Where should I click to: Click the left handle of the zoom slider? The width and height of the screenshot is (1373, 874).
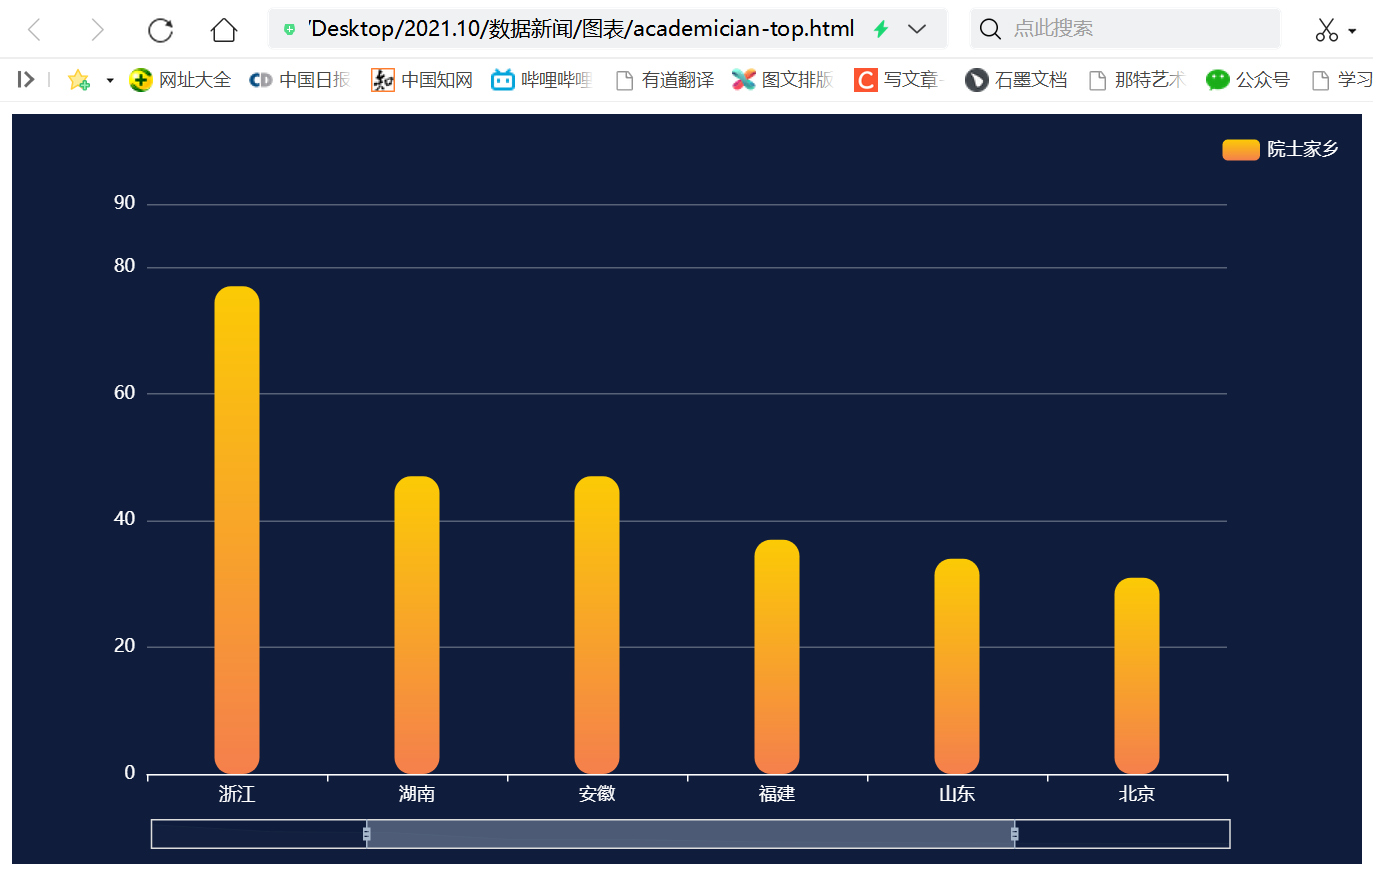367,834
